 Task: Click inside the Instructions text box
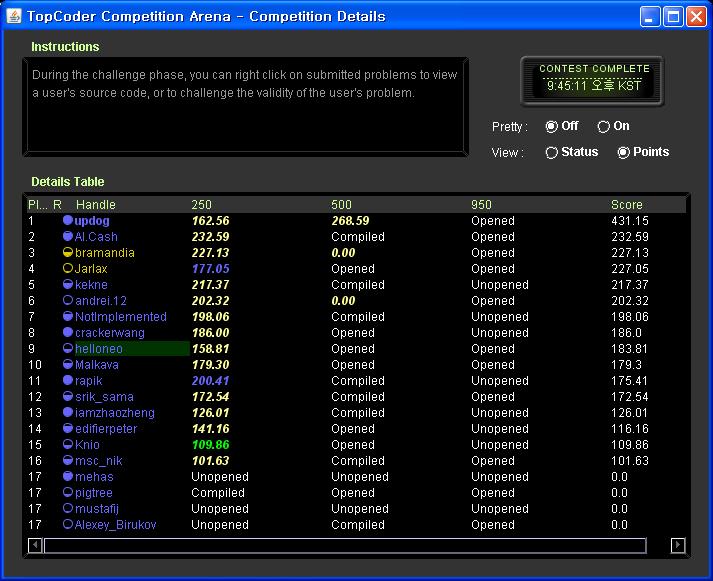246,106
